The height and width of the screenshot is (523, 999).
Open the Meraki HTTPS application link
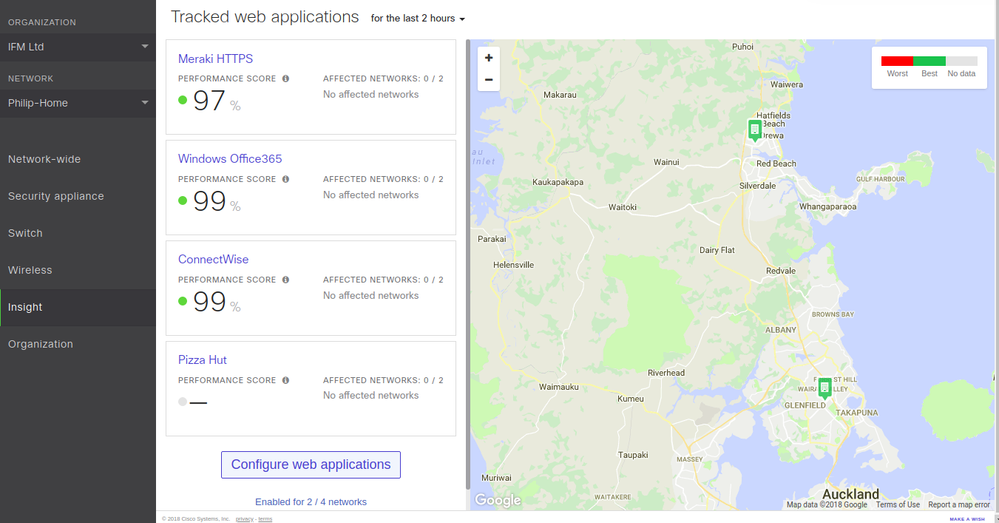tap(215, 59)
